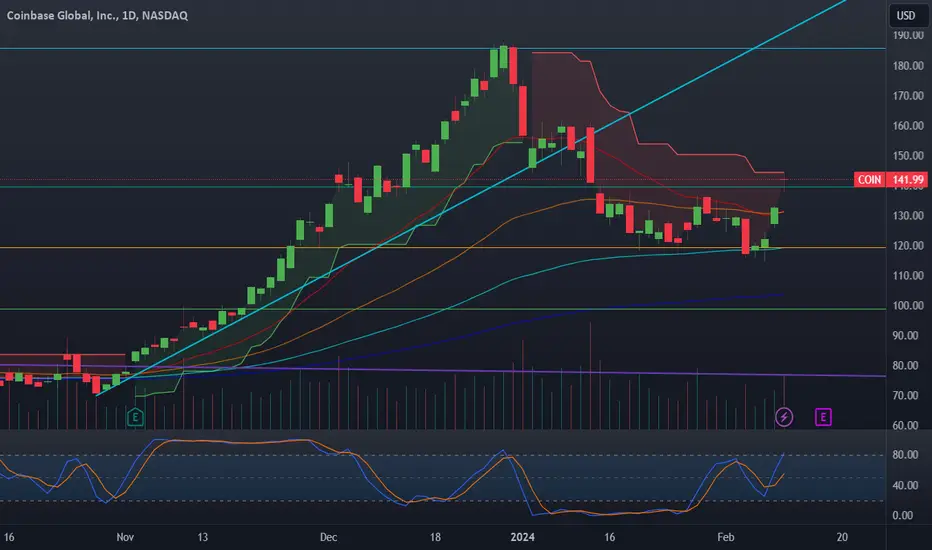Click the magenta upcoming earnings E marker
Image resolution: width=932 pixels, height=550 pixels.
pyautogui.click(x=823, y=417)
